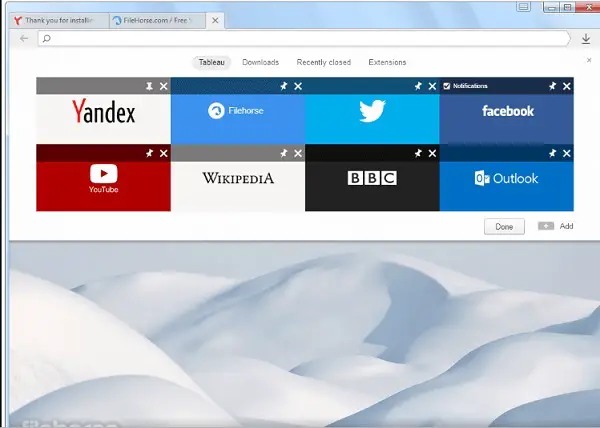Go back with the arrow button

click(x=24, y=38)
